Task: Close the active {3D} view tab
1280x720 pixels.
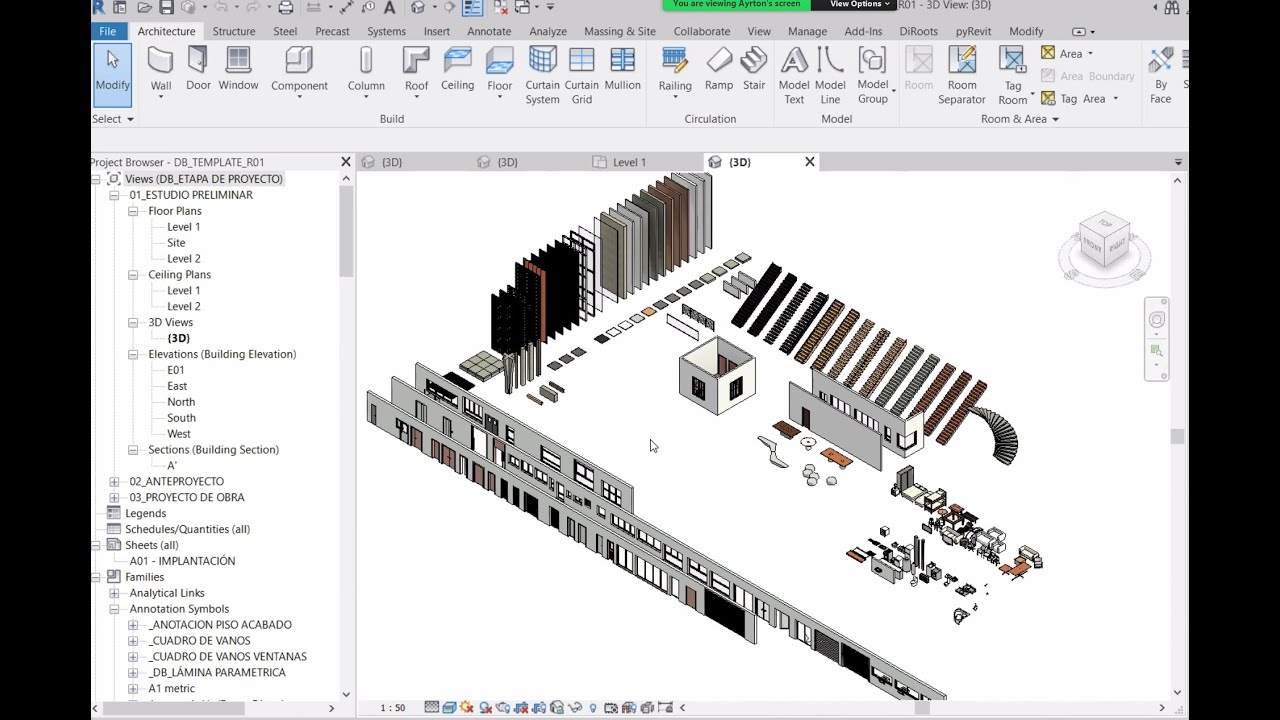Action: click(810, 162)
